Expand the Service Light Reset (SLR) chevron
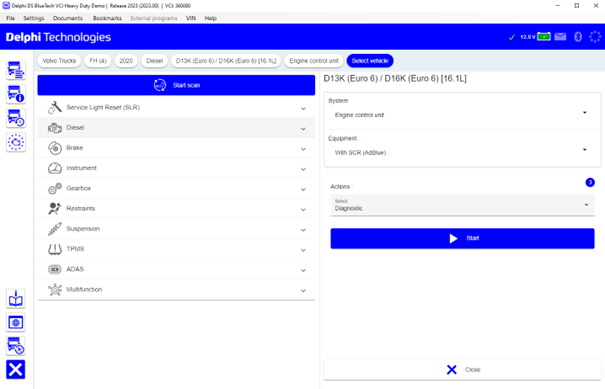The width and height of the screenshot is (605, 389). click(303, 108)
